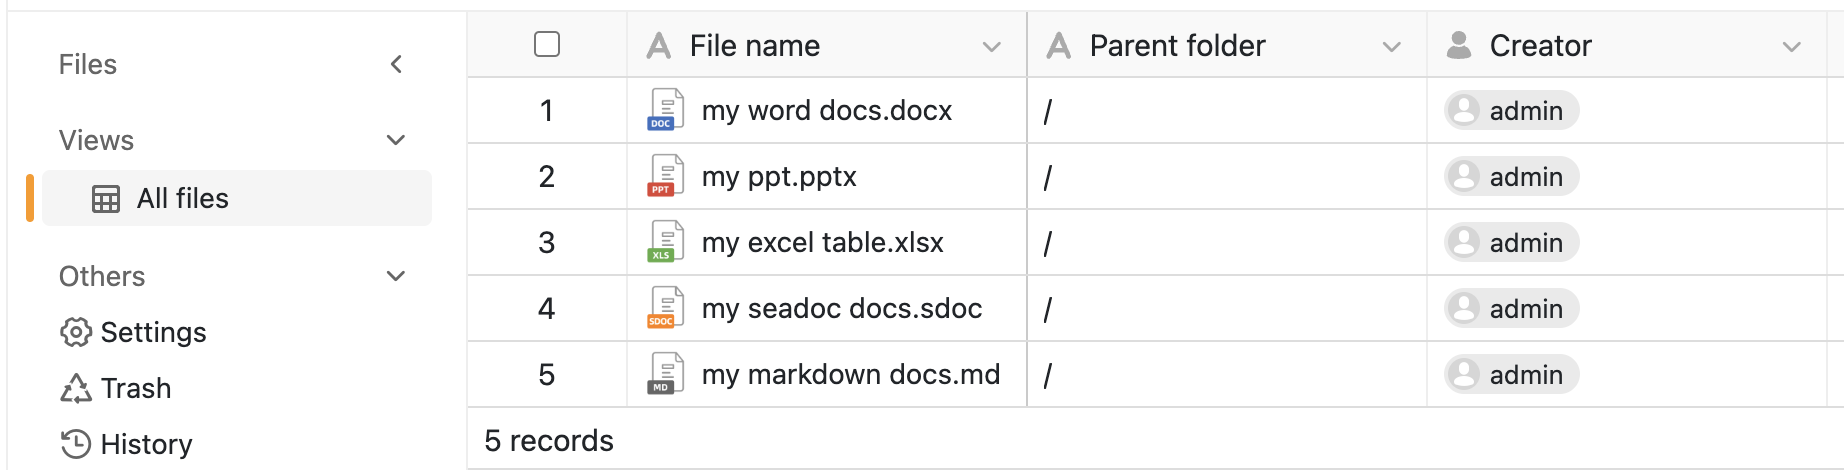Image resolution: width=1844 pixels, height=470 pixels.
Task: Open my markdown docs.md file name
Action: tap(850, 374)
